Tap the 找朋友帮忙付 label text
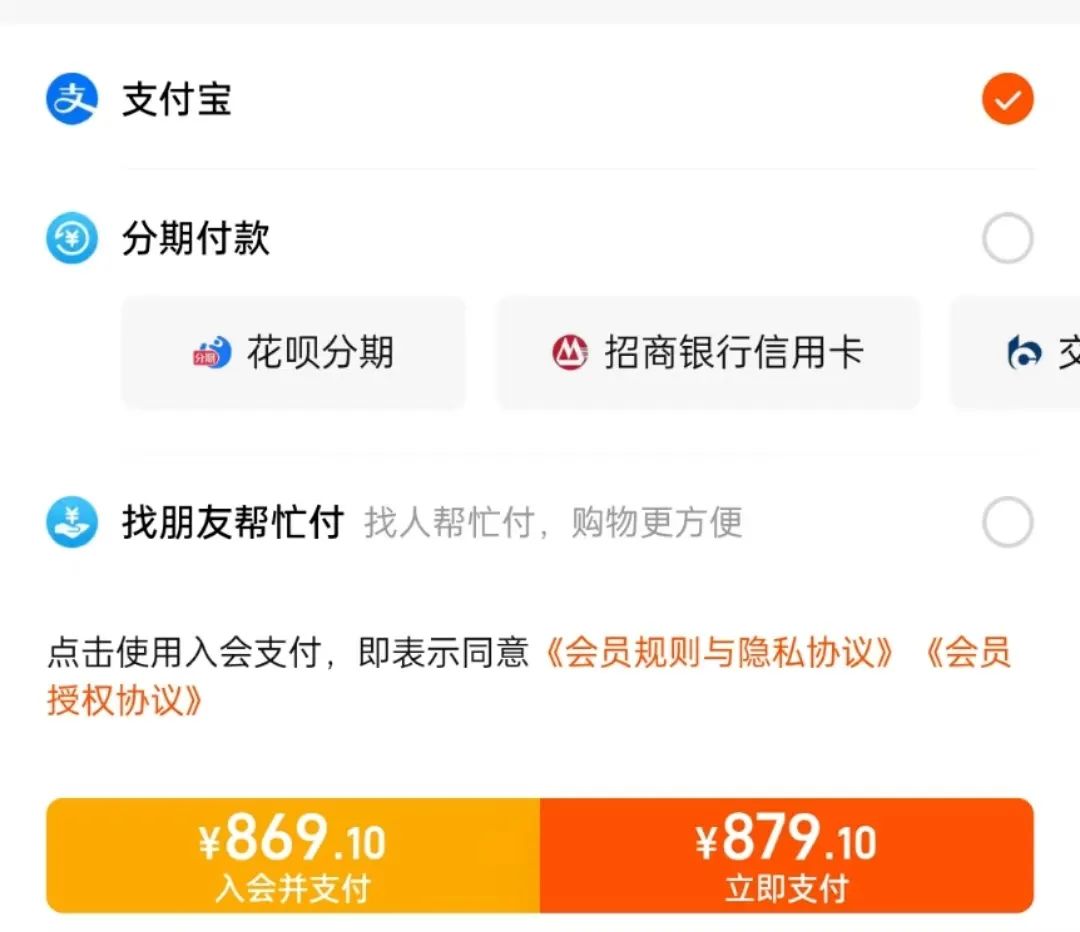Image resolution: width=1080 pixels, height=932 pixels. (x=233, y=522)
